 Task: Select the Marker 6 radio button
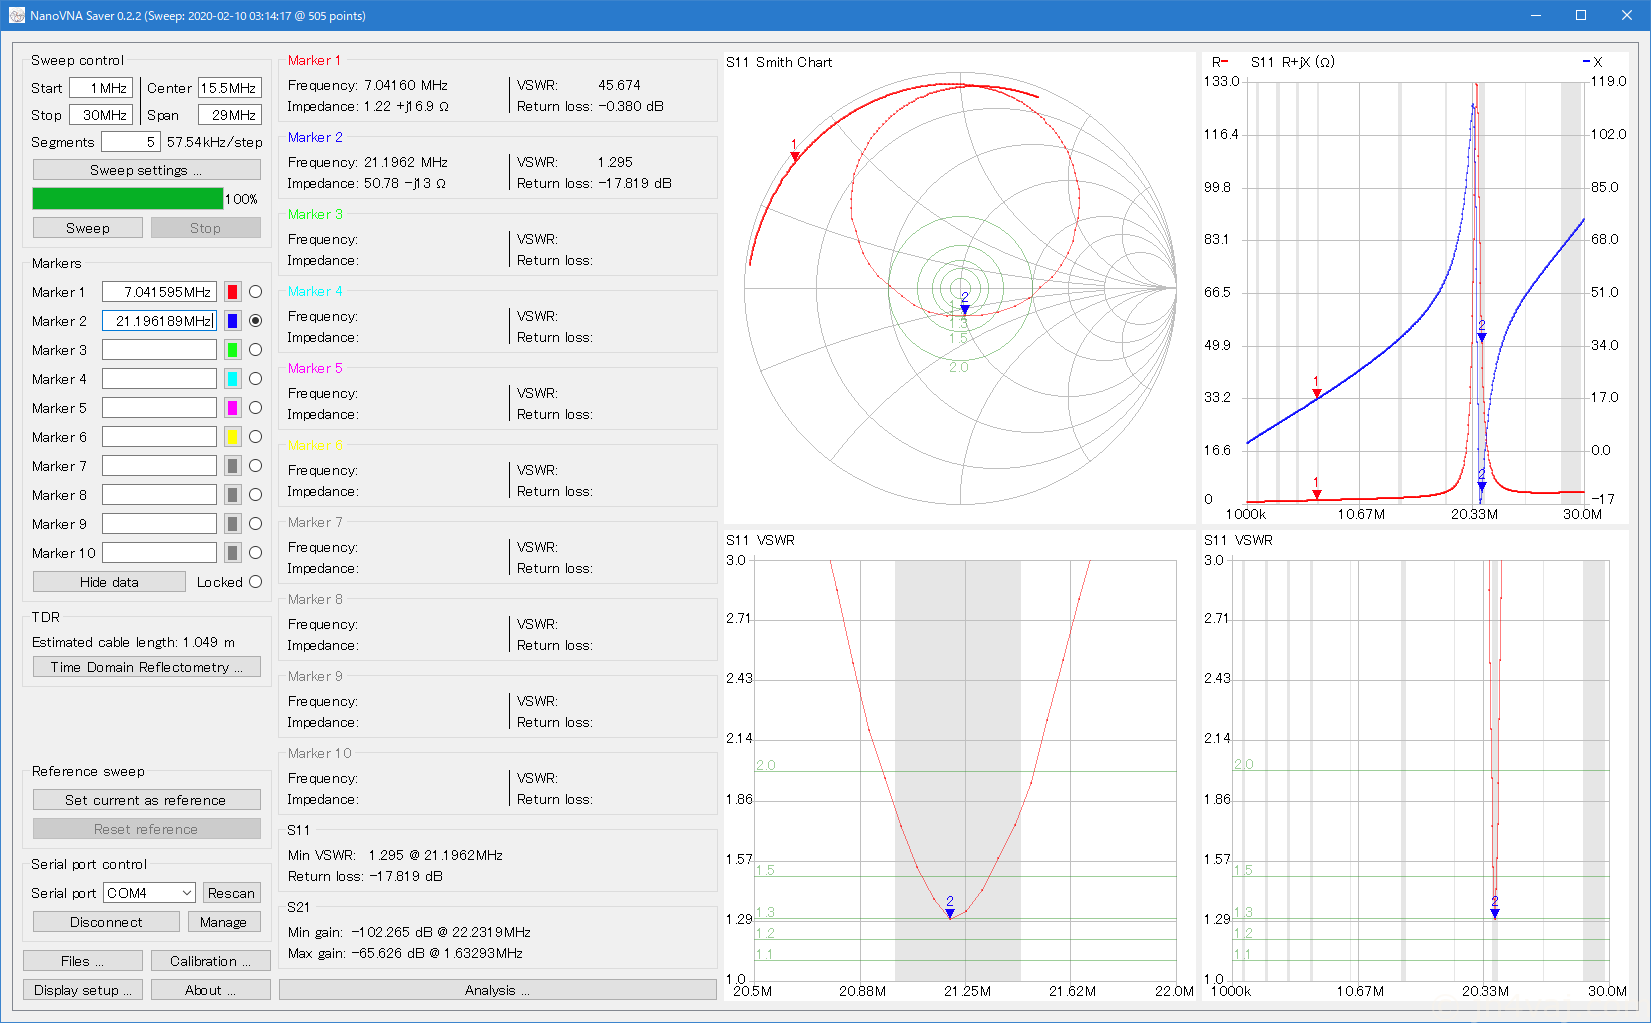pos(255,437)
